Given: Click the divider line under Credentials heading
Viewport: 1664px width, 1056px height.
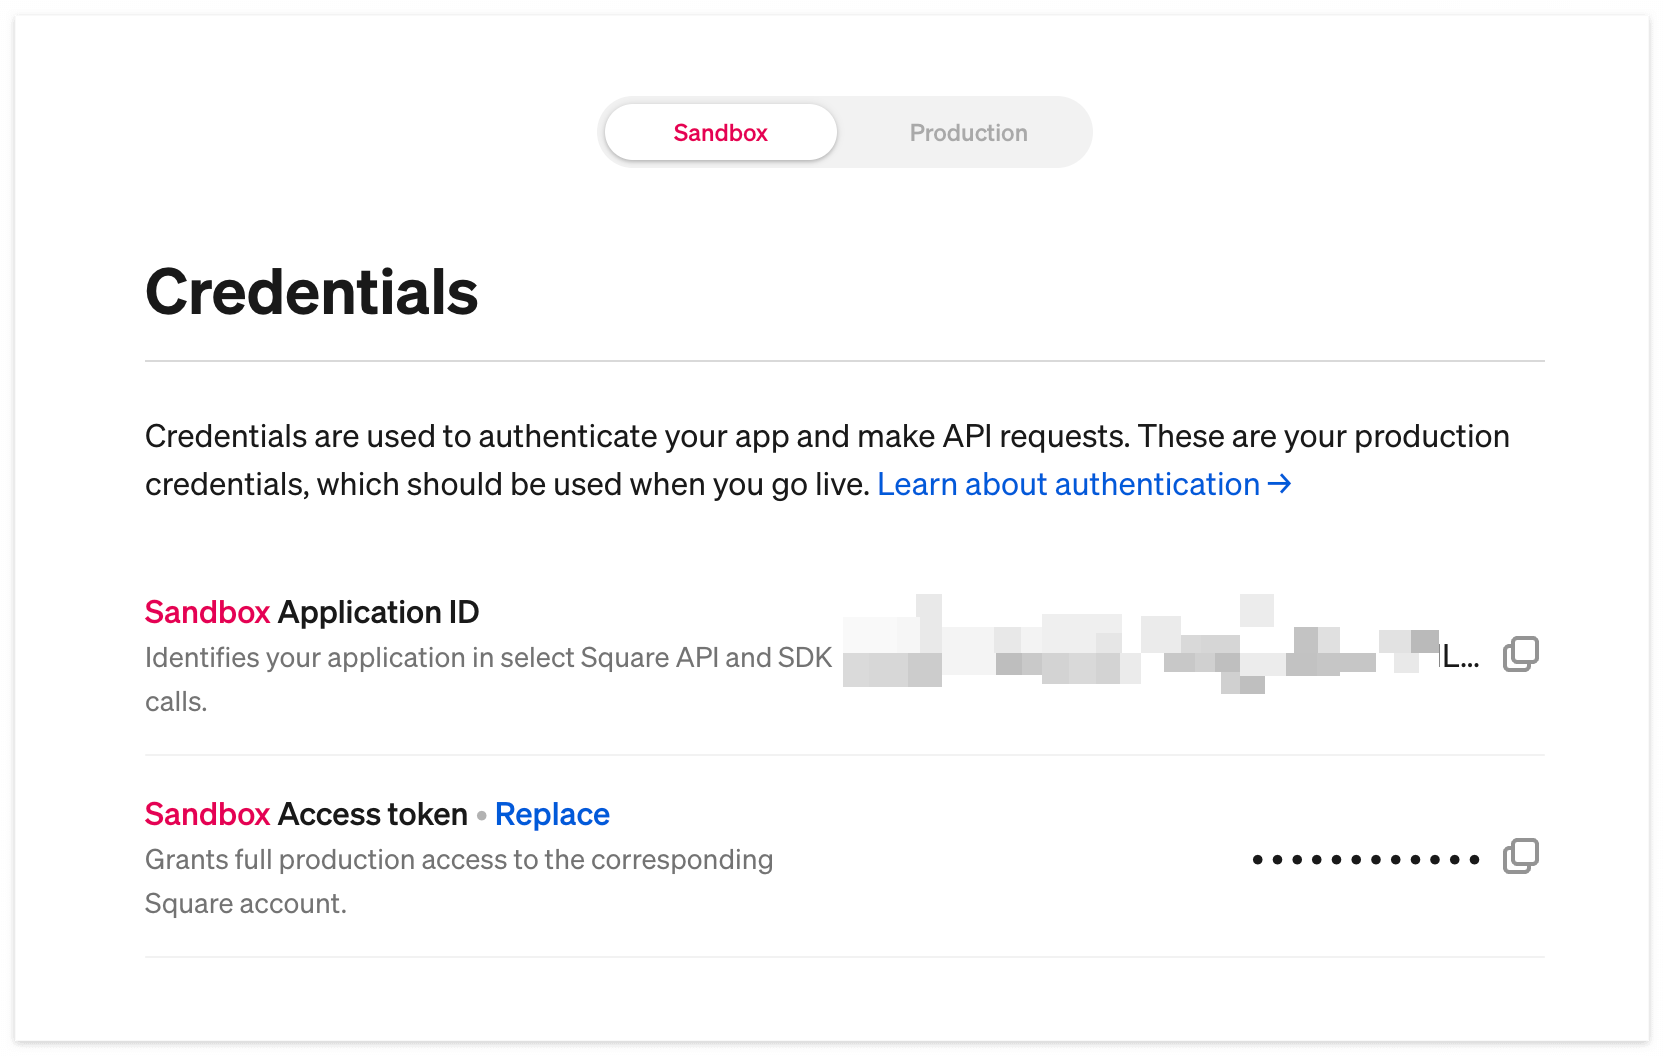Looking at the screenshot, I should 845,361.
